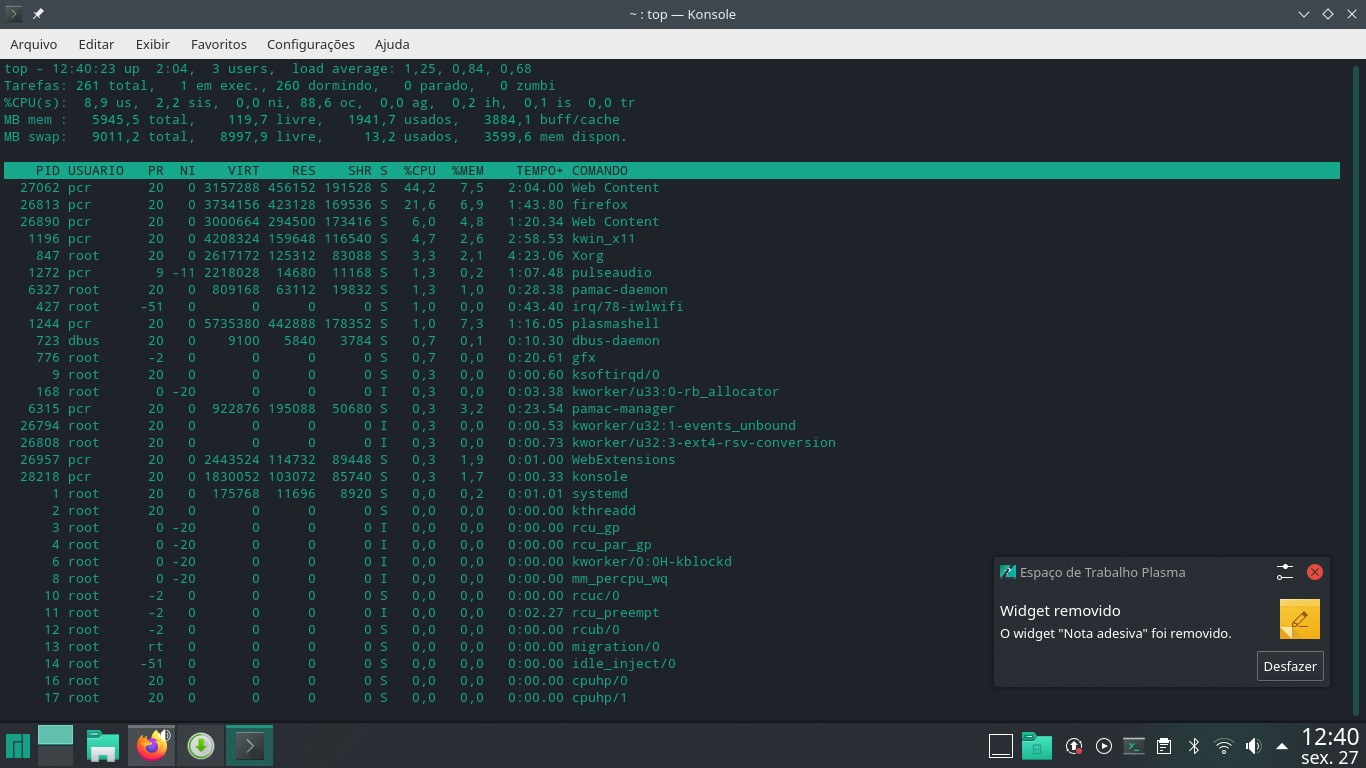Image resolution: width=1366 pixels, height=768 pixels.
Task: Select the Konsole taskbar entry
Action: tap(249, 746)
